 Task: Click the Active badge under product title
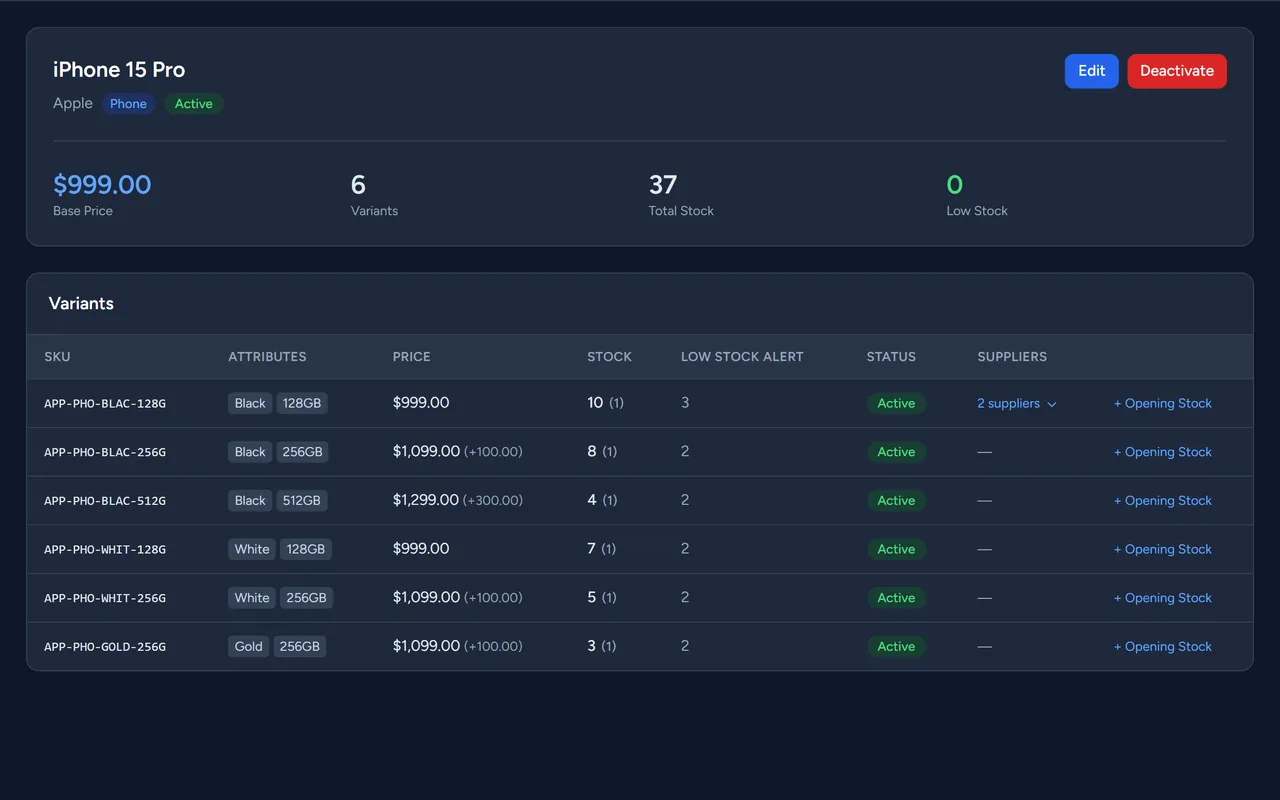point(194,104)
